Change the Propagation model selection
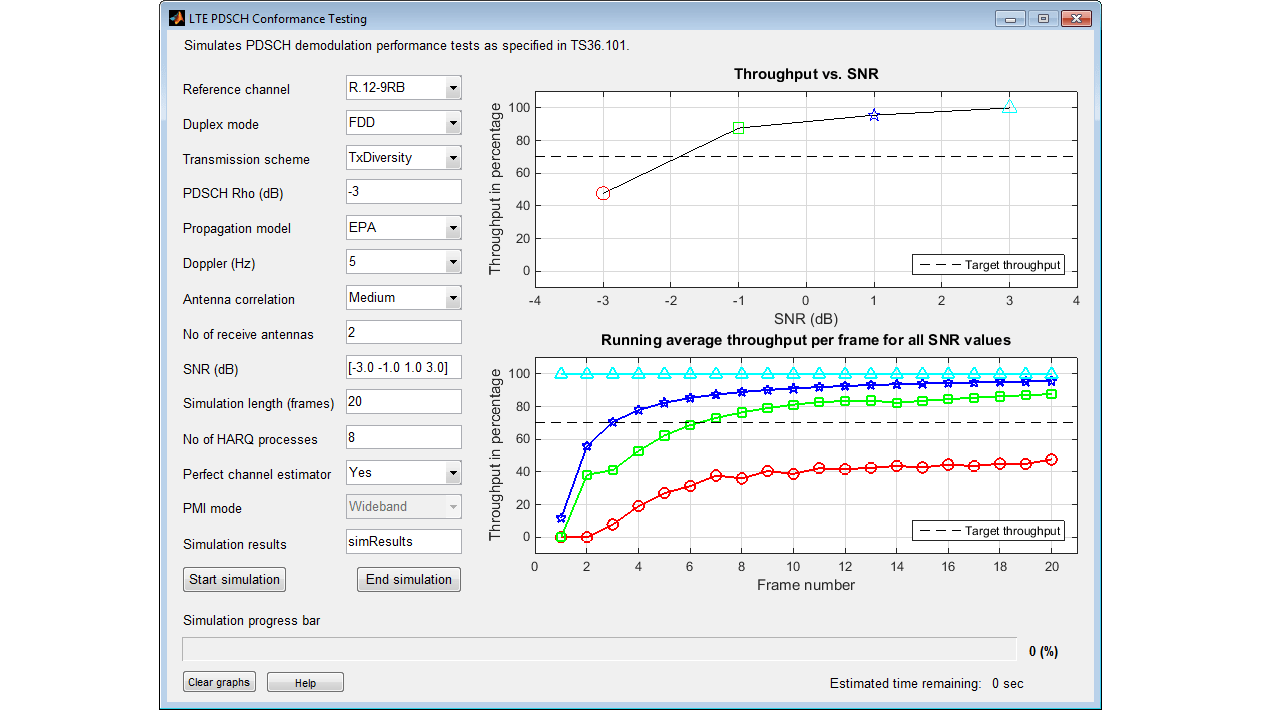This screenshot has height=710, width=1263. 403,228
